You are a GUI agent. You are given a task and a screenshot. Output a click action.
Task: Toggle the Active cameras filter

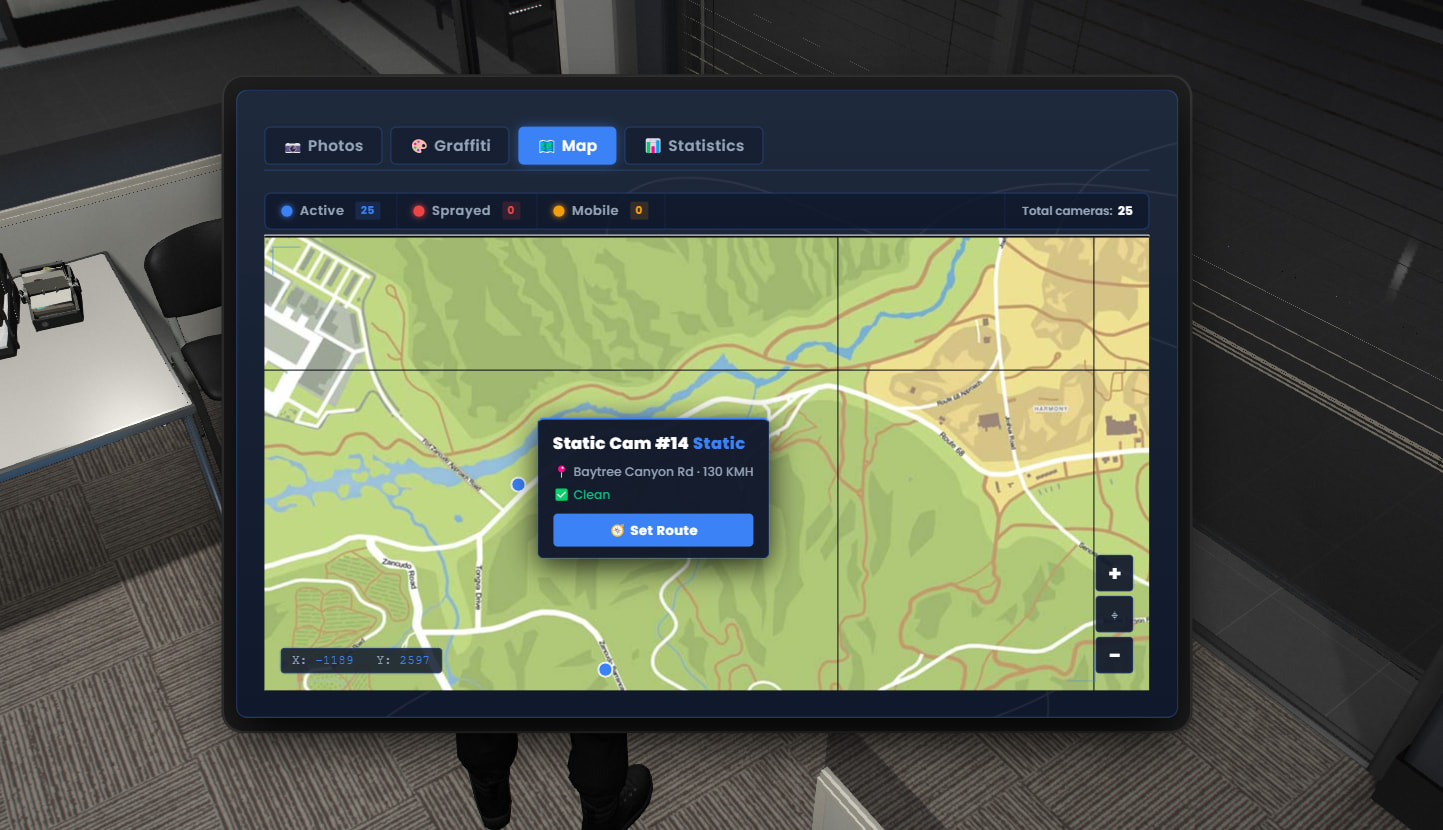click(330, 211)
